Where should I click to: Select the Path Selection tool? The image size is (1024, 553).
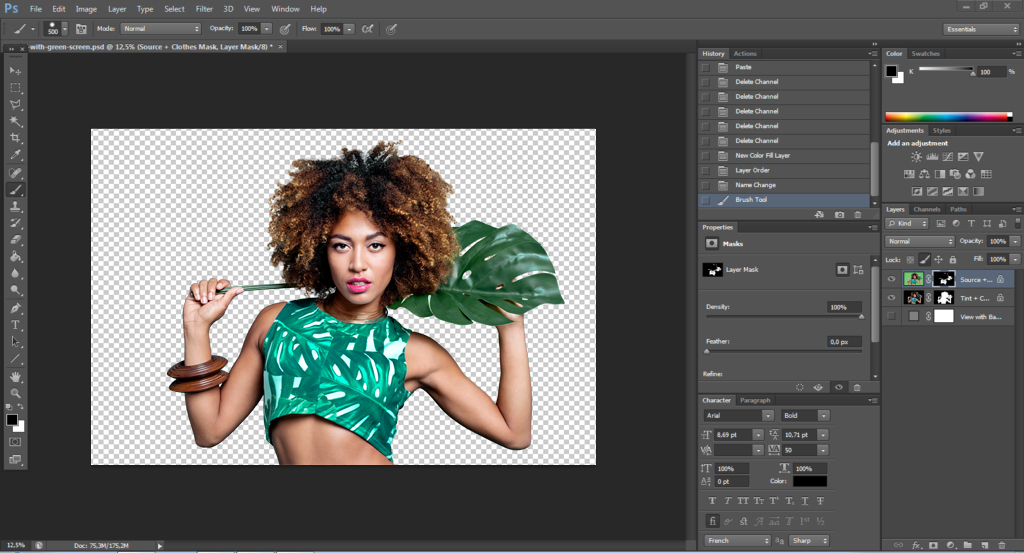point(15,341)
